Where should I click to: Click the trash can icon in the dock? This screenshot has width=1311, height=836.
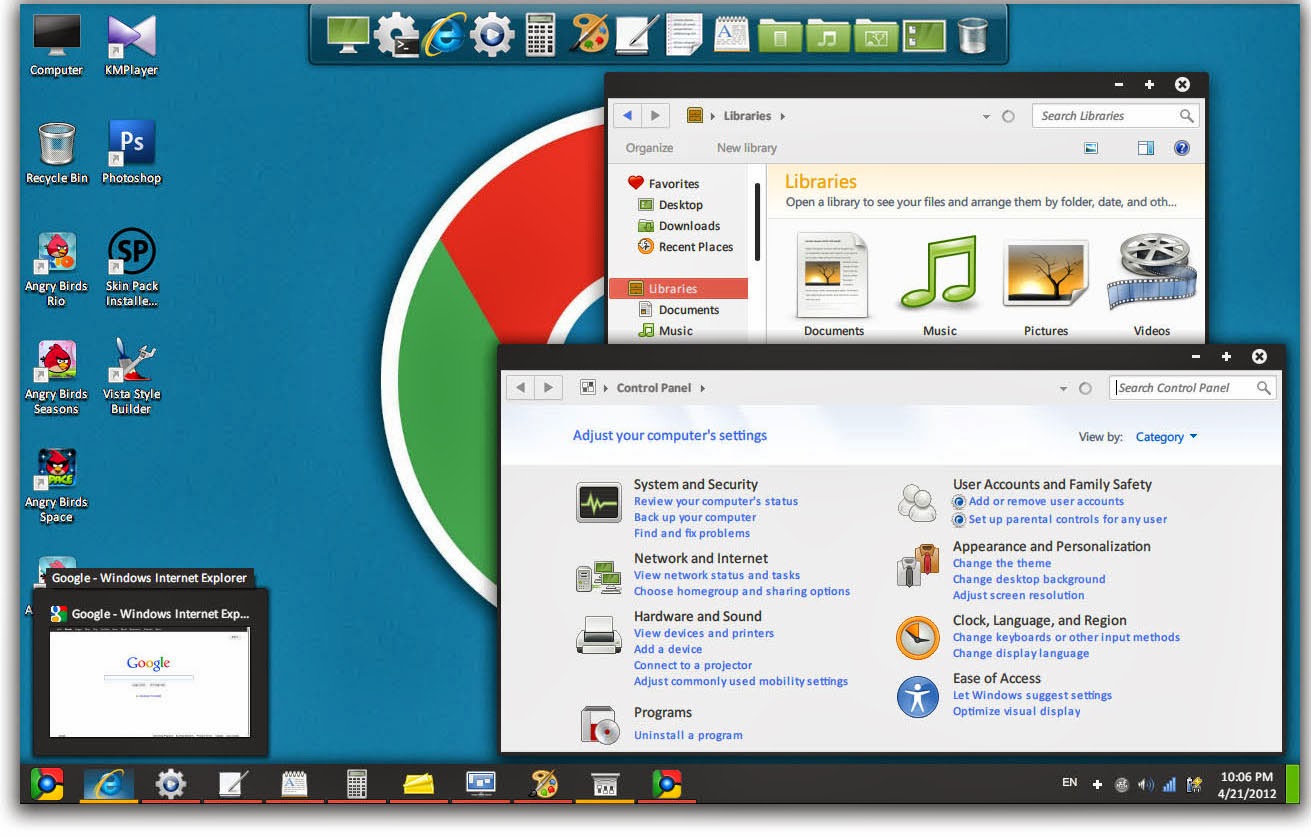coord(973,33)
